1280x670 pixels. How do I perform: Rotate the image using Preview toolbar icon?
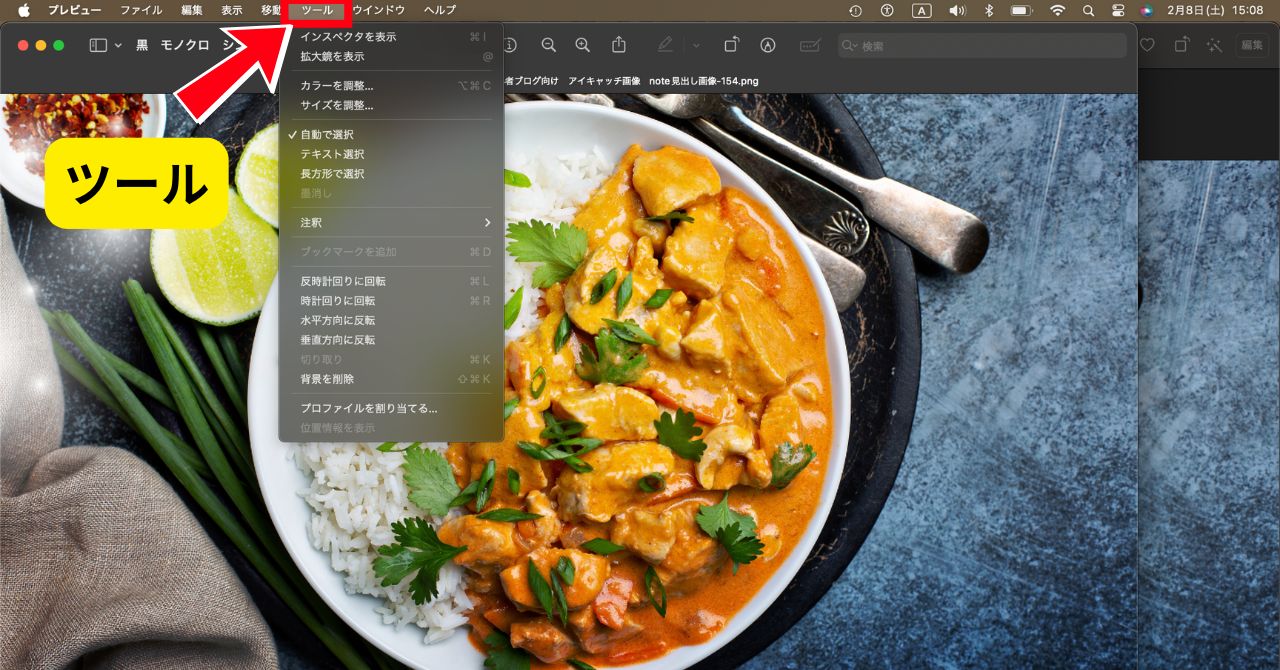(732, 45)
